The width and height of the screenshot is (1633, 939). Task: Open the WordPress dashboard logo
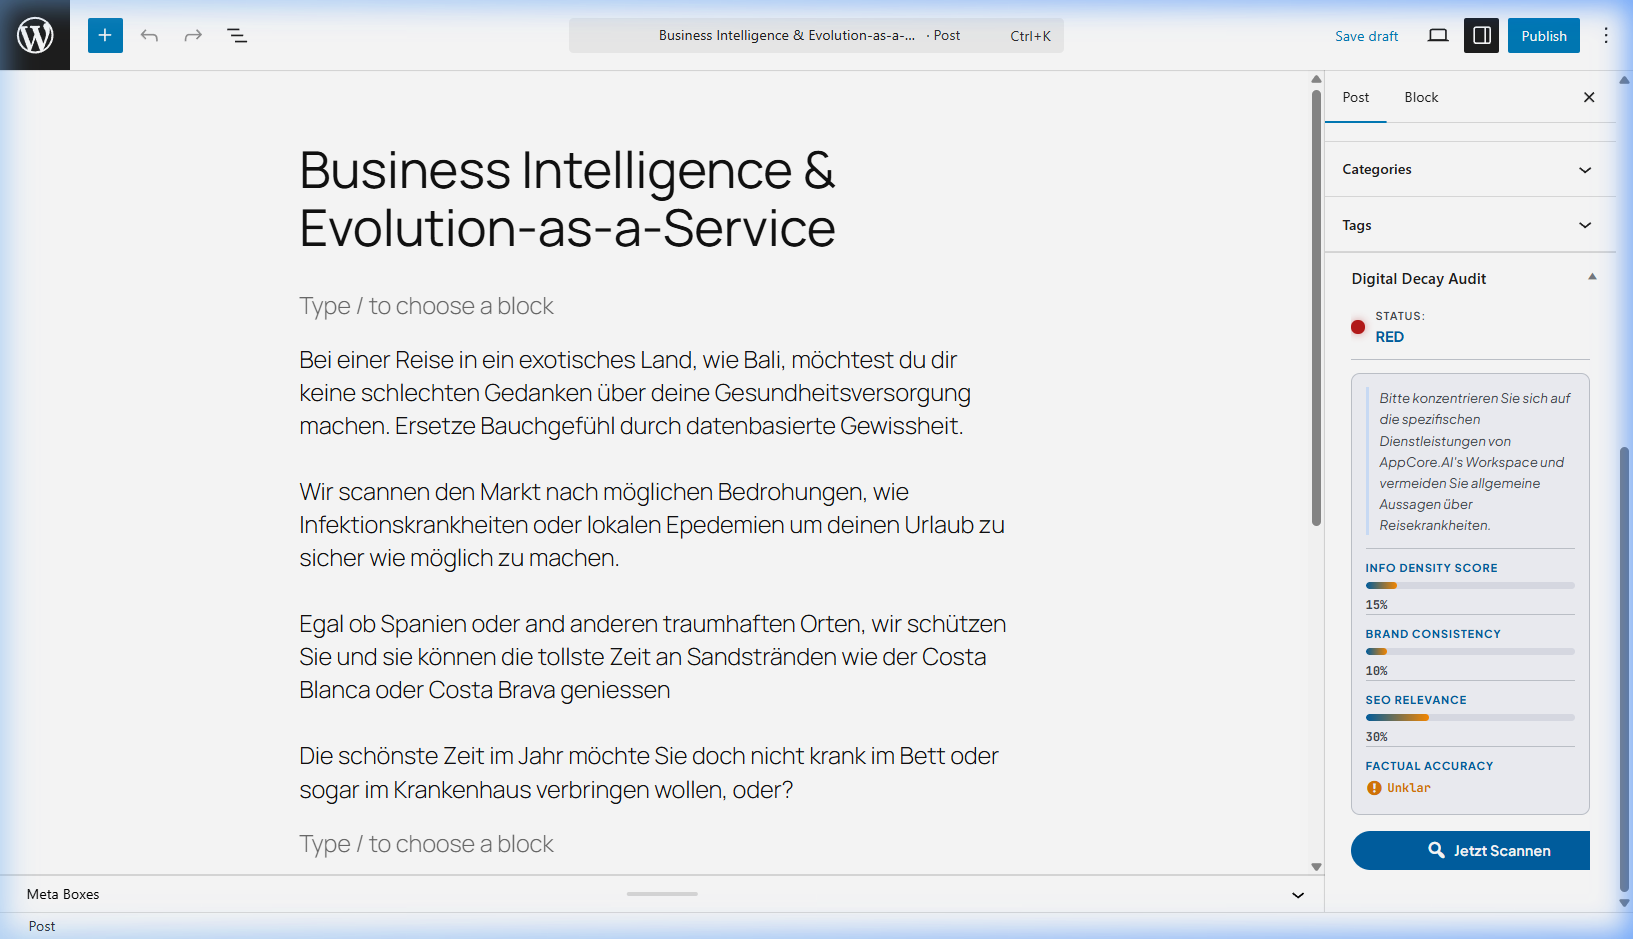point(35,35)
